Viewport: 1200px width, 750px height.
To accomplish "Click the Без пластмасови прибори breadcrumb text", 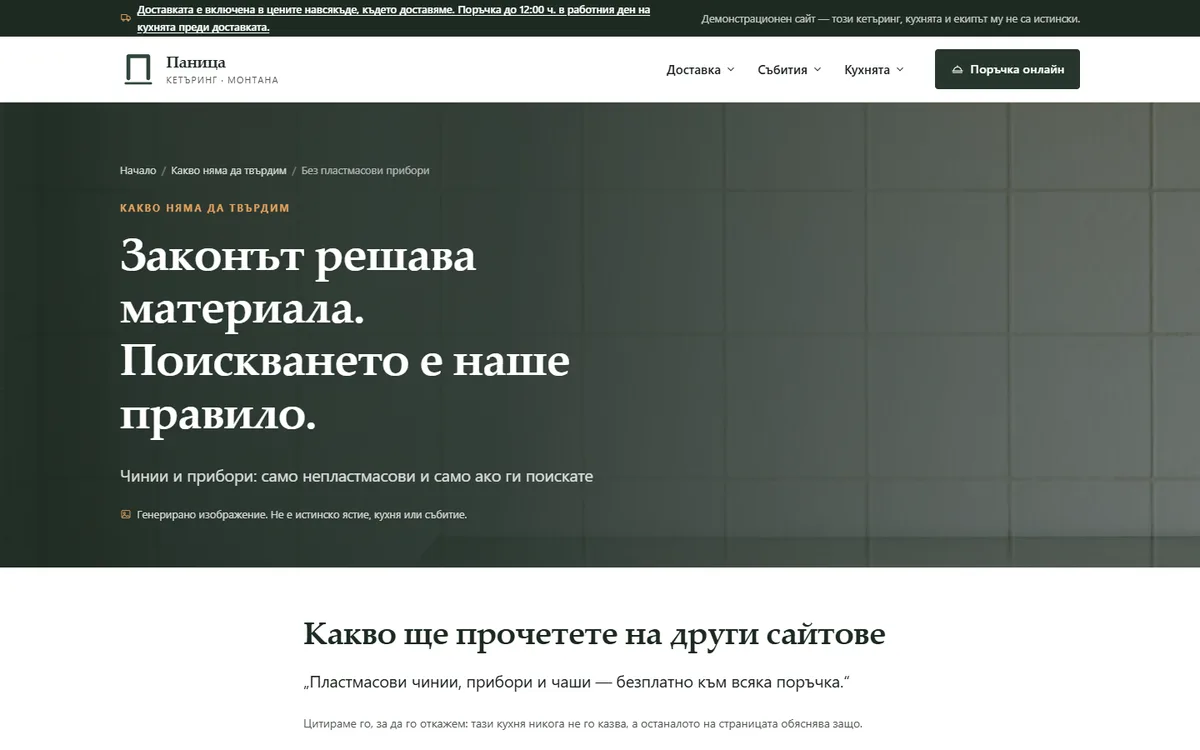I will click(365, 171).
